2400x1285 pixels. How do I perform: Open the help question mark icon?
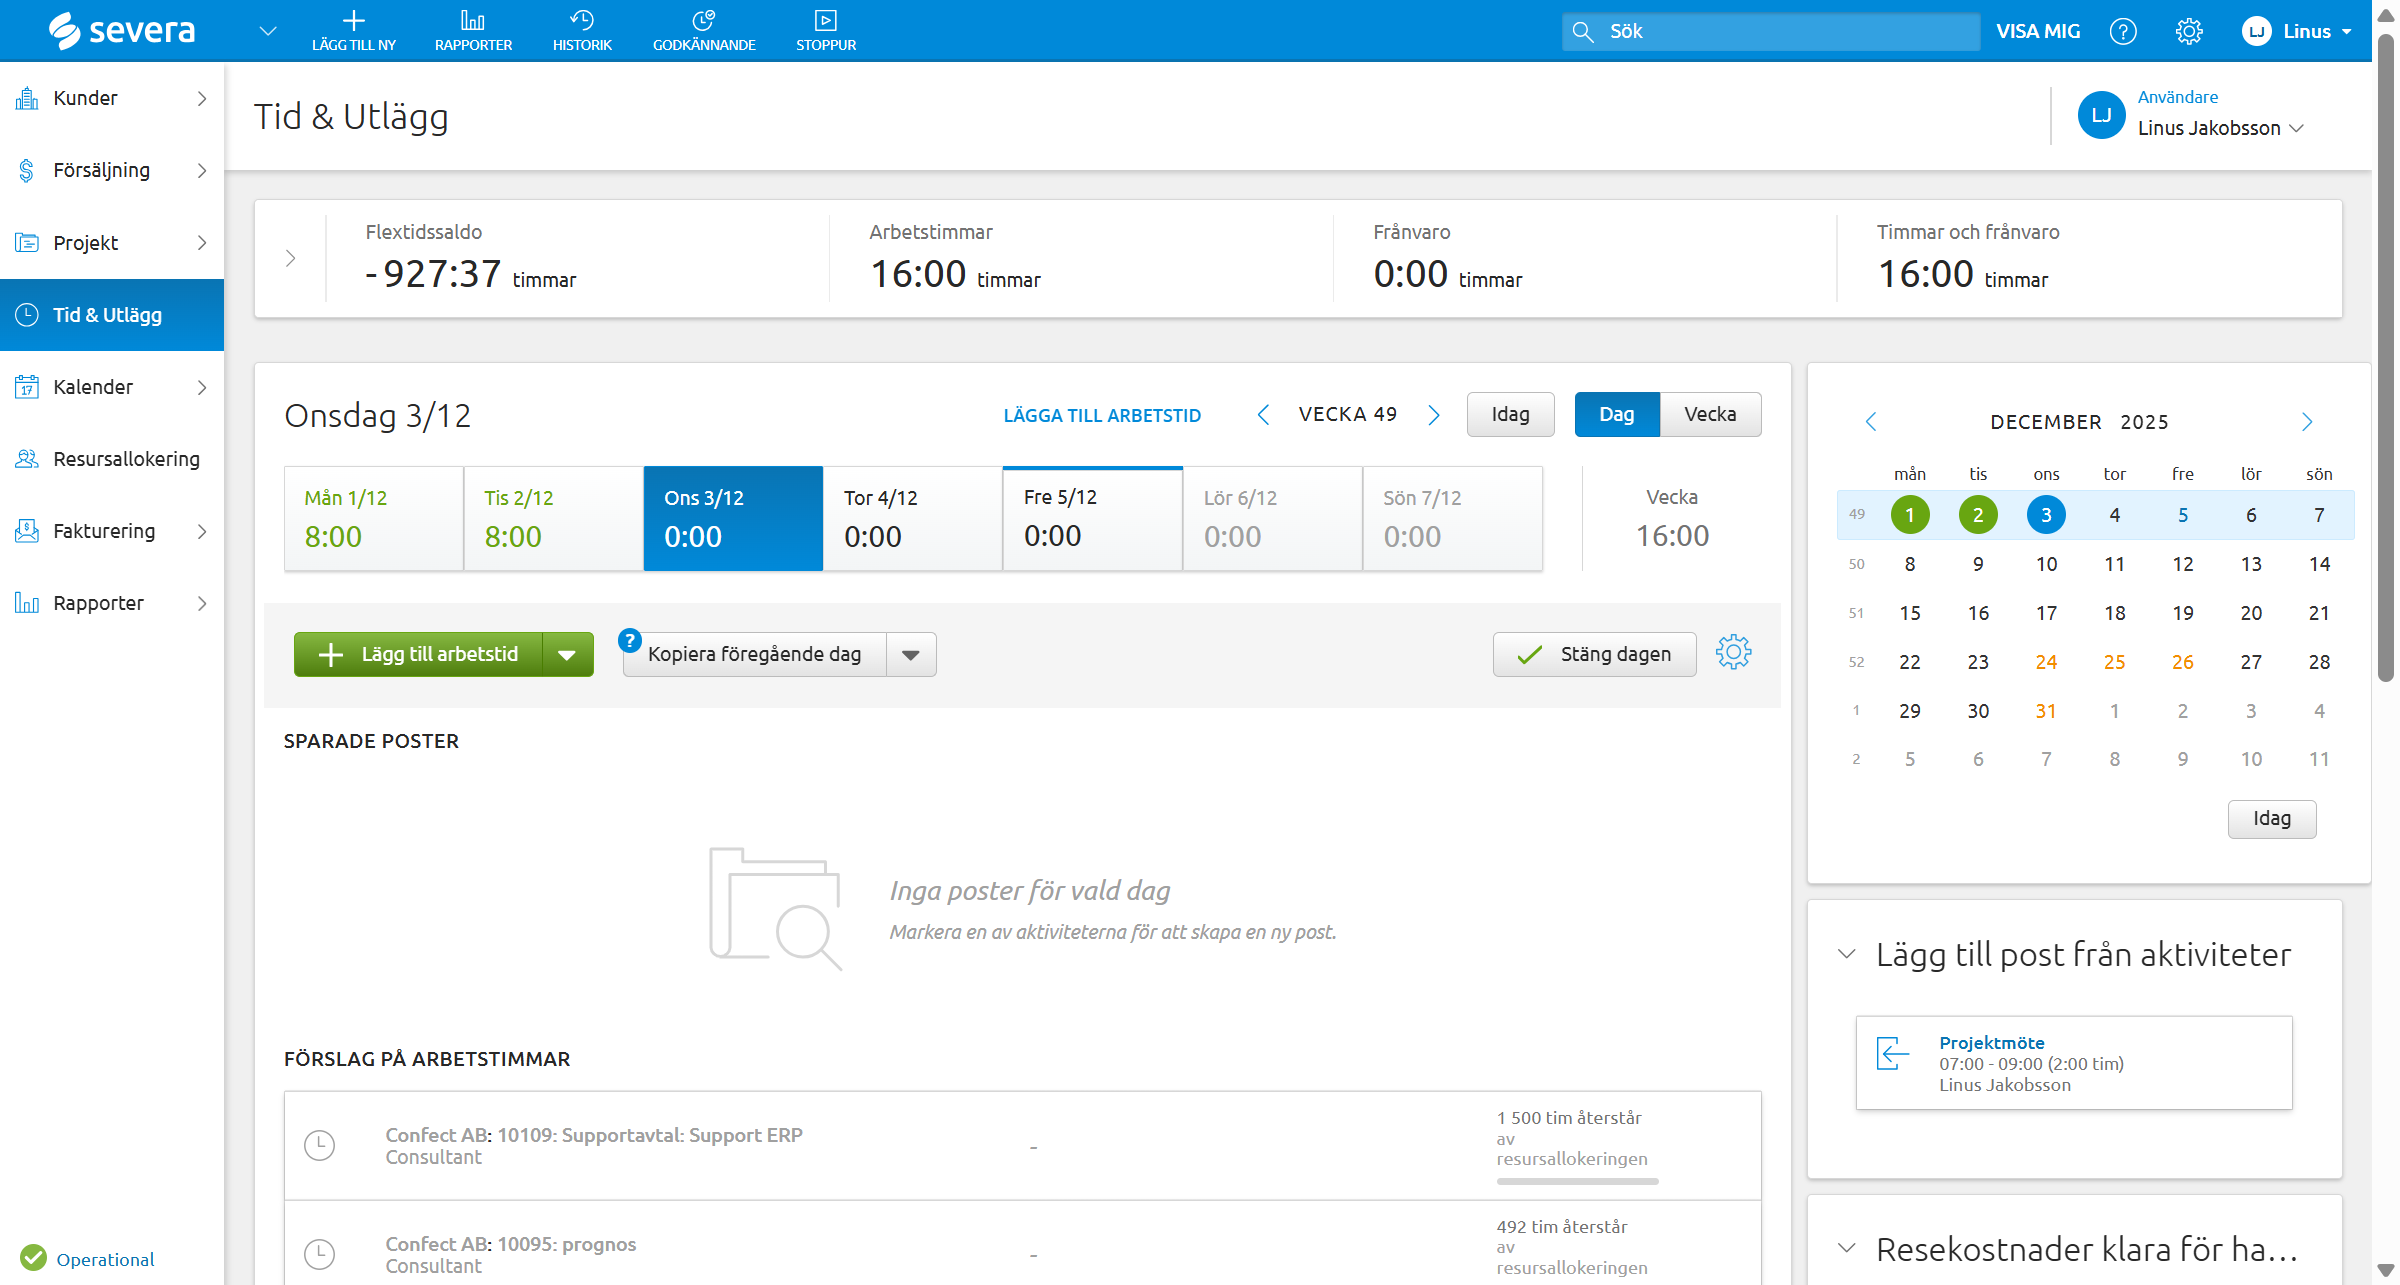tap(2122, 32)
